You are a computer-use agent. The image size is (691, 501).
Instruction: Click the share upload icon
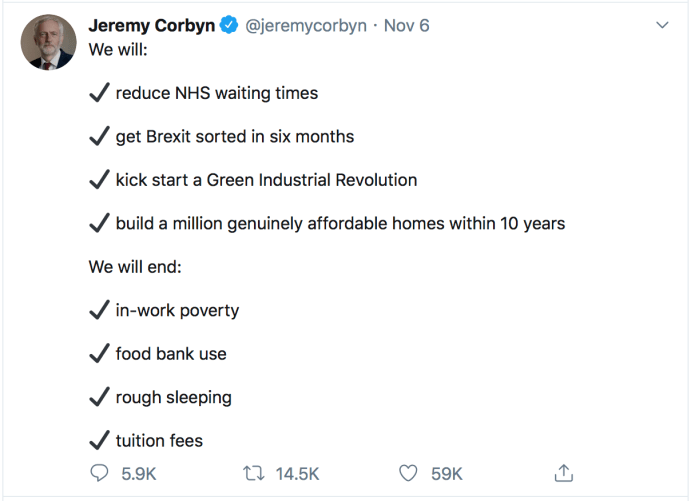click(x=564, y=473)
